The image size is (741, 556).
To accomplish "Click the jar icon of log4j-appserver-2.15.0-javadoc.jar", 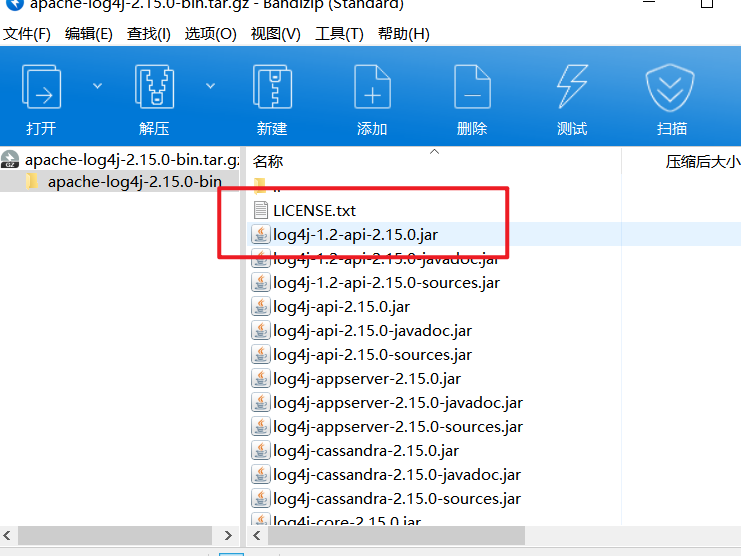I will tap(260, 402).
